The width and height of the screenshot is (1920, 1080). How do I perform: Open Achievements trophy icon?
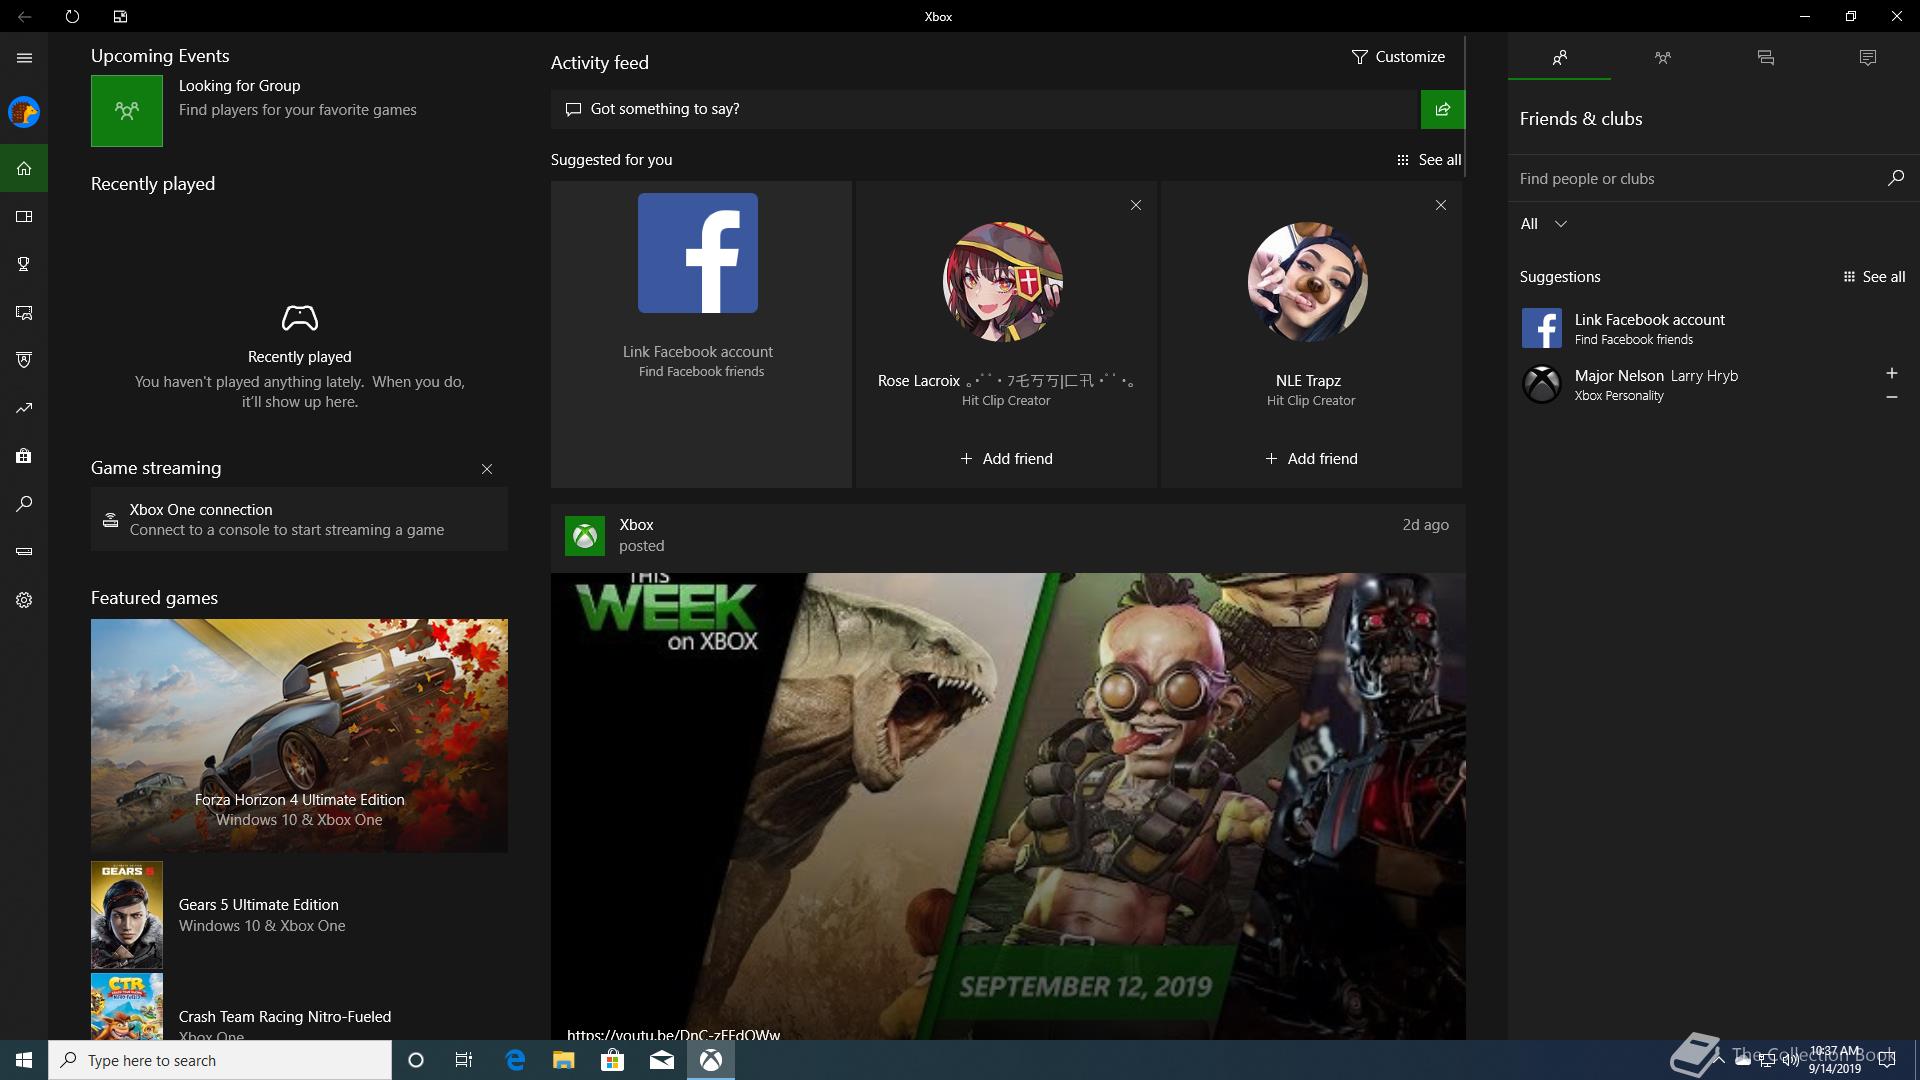point(24,264)
